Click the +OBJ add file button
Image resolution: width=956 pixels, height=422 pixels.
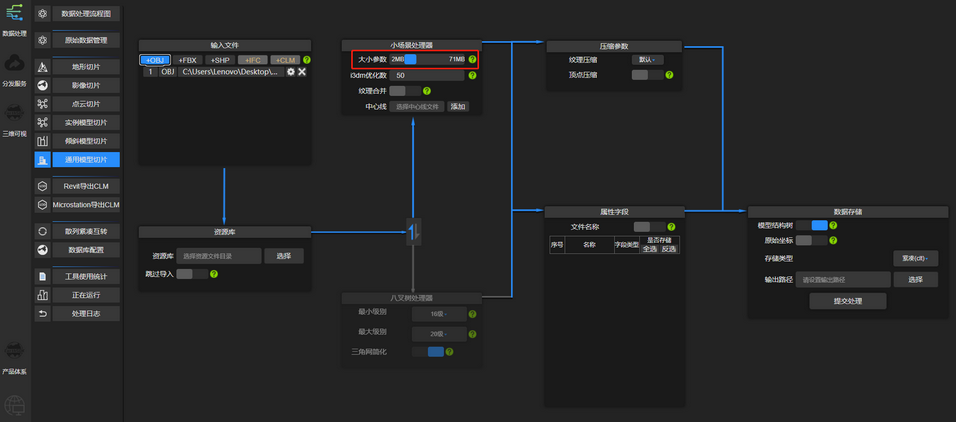(x=155, y=60)
